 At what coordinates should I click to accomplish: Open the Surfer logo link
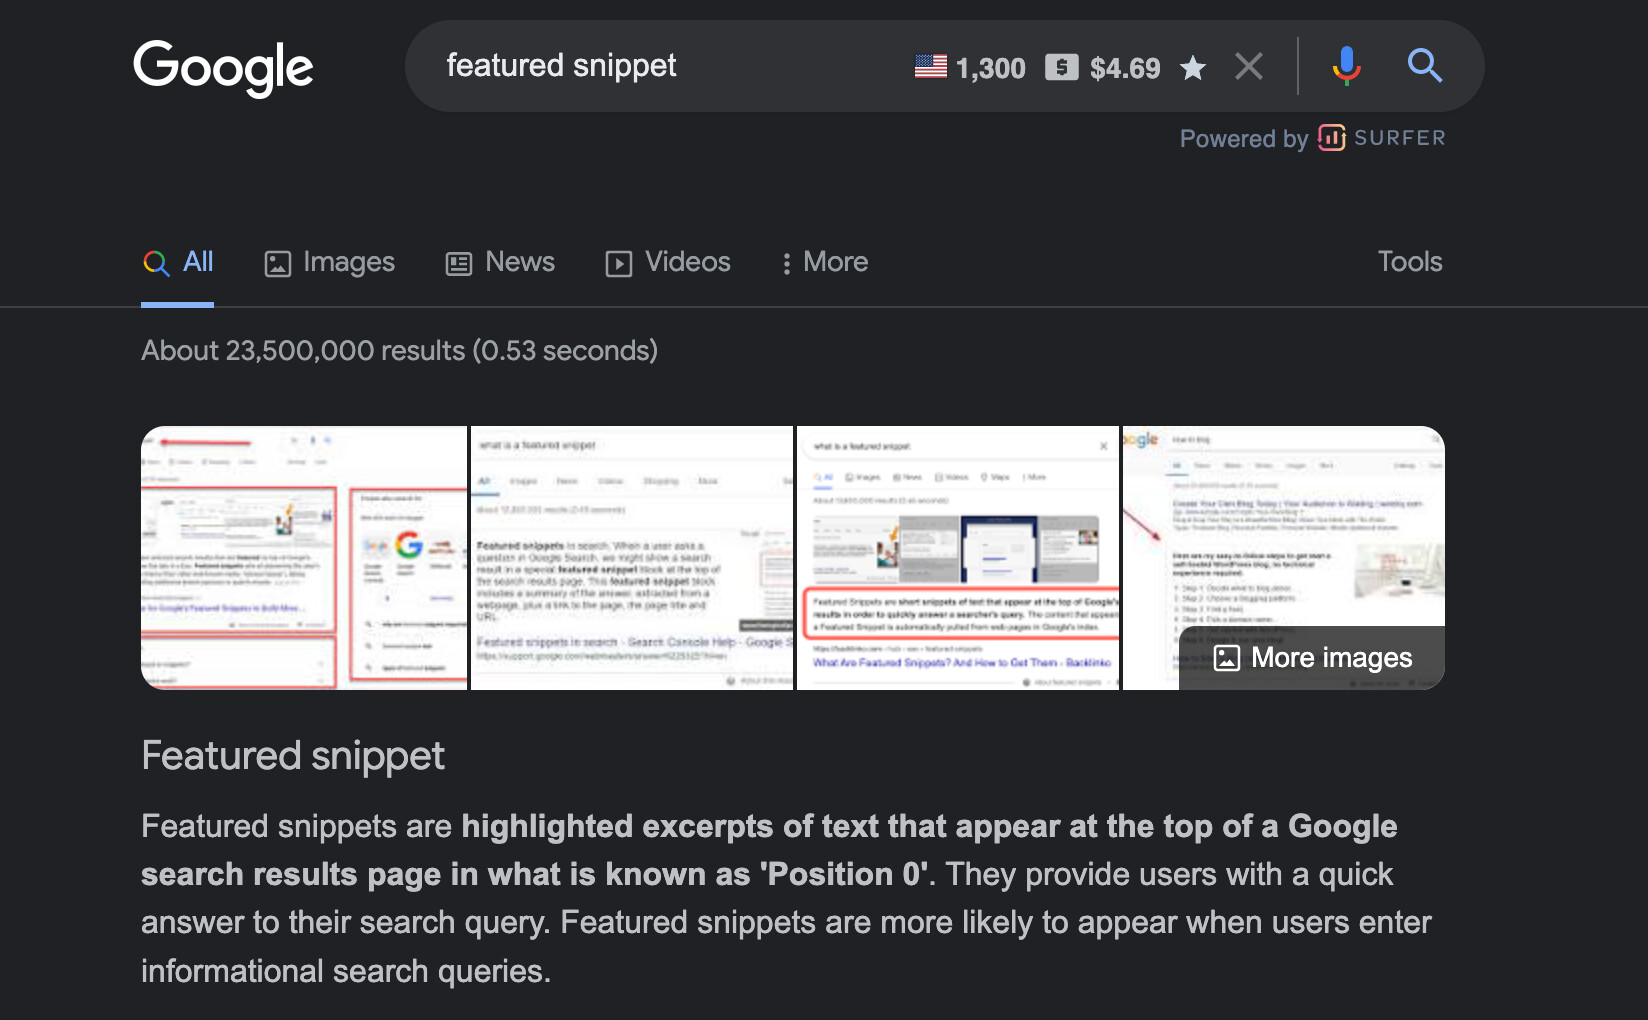pyautogui.click(x=1382, y=138)
